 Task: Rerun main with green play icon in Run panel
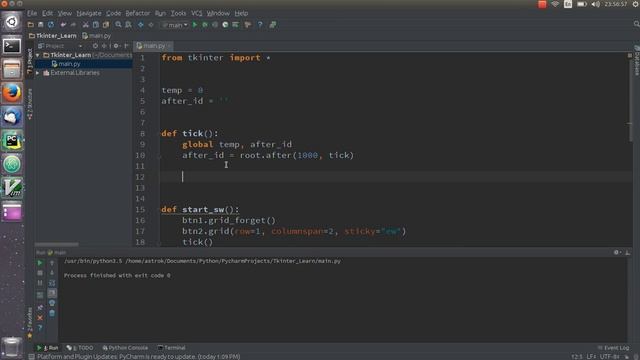40,263
